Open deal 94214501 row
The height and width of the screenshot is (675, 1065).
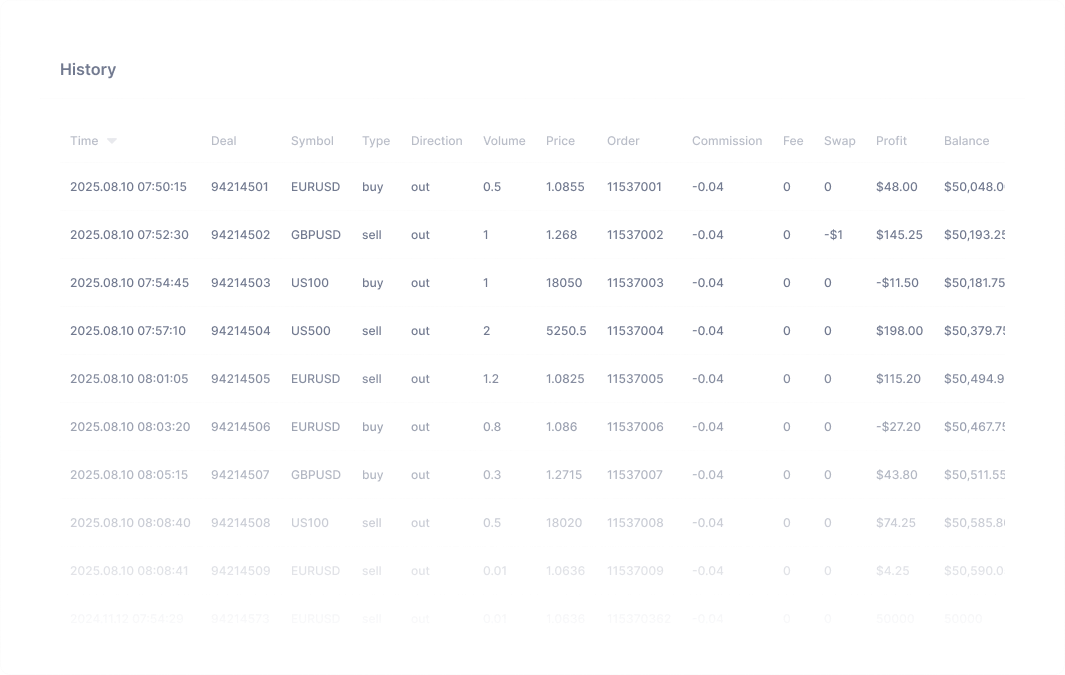pos(240,187)
